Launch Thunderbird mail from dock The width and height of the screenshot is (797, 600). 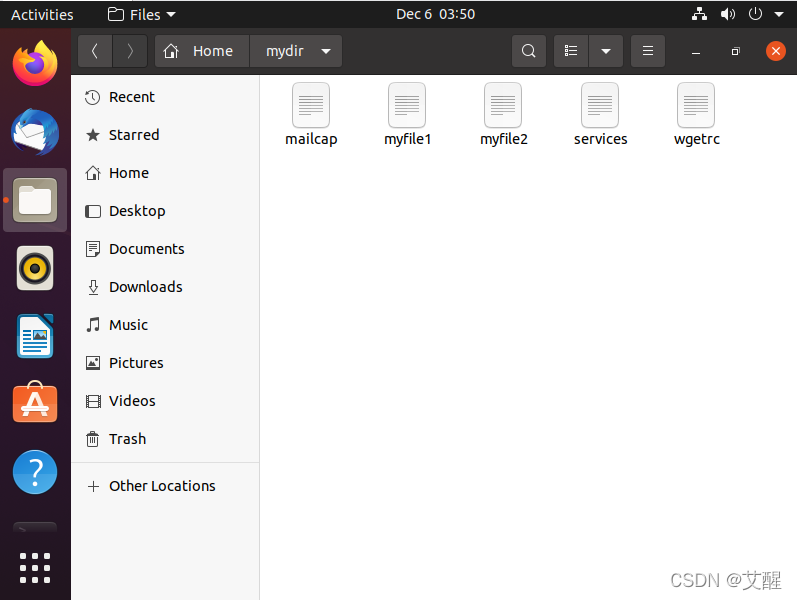point(35,132)
